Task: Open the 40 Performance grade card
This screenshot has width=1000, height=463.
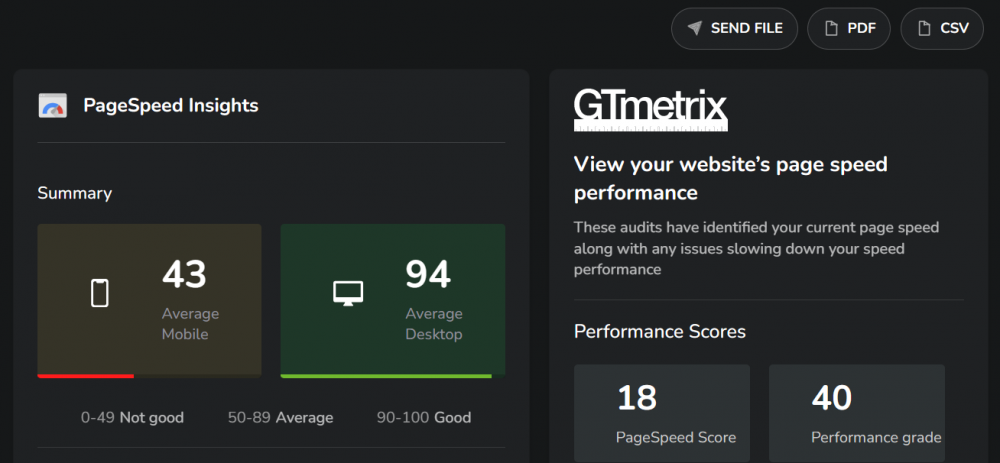Action: pos(857,413)
